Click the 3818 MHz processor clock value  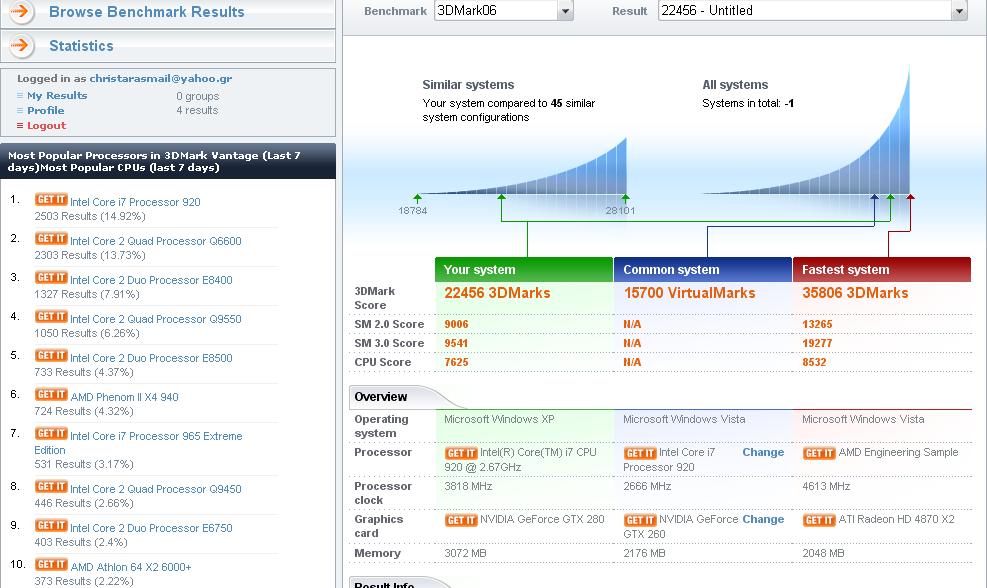[468, 486]
